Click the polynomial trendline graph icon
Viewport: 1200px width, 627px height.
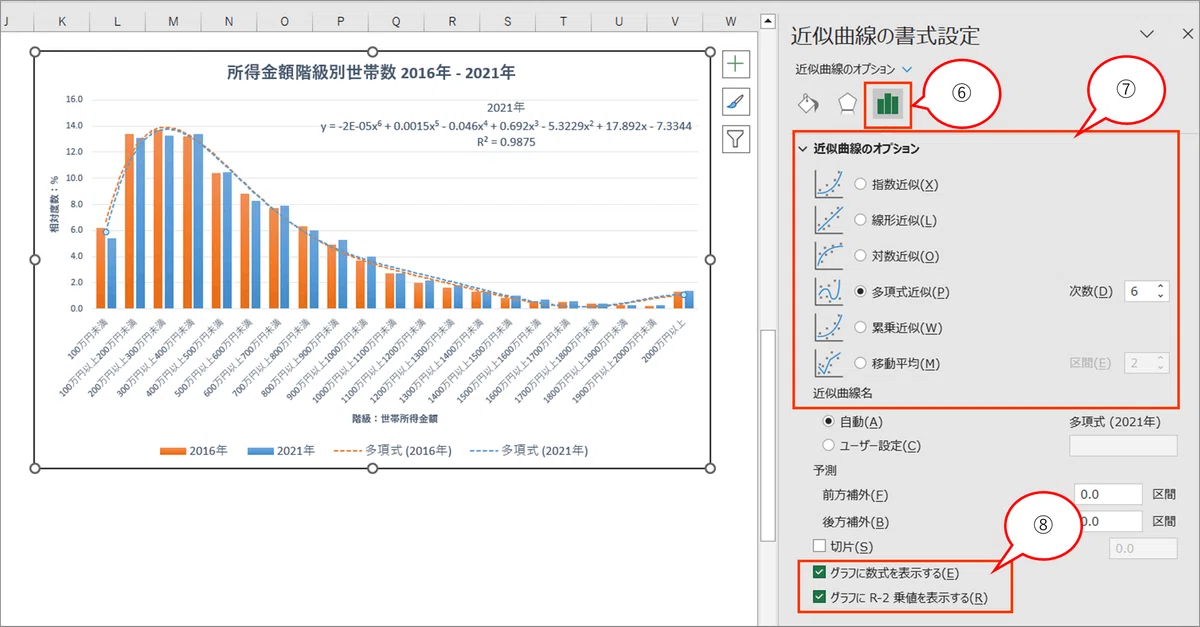[829, 292]
